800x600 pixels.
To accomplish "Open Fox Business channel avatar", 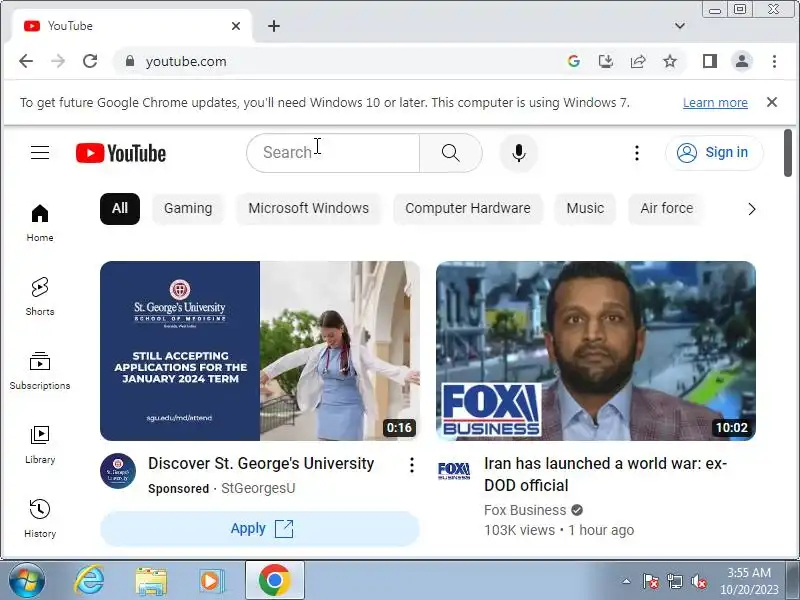I will 454,470.
